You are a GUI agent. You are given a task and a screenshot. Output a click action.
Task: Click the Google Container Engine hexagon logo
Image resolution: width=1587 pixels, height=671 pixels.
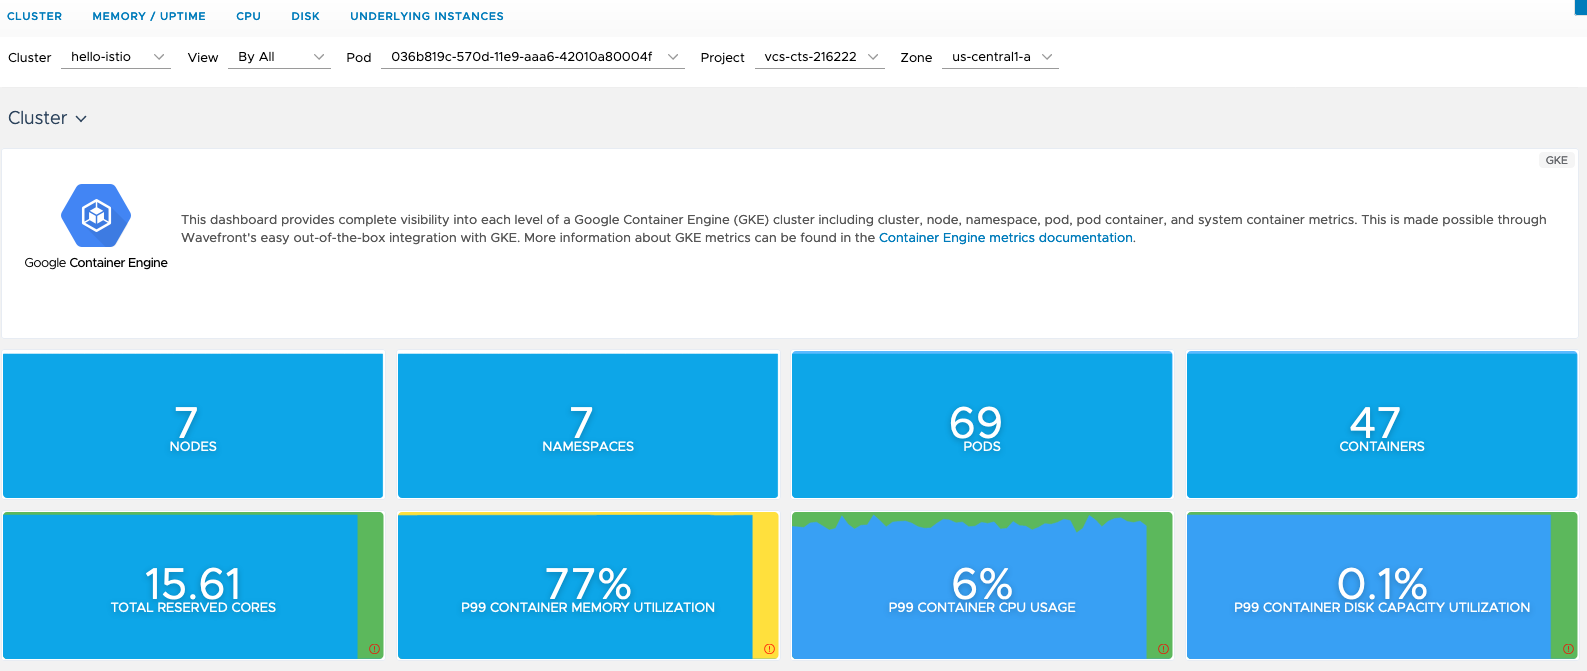click(x=96, y=215)
